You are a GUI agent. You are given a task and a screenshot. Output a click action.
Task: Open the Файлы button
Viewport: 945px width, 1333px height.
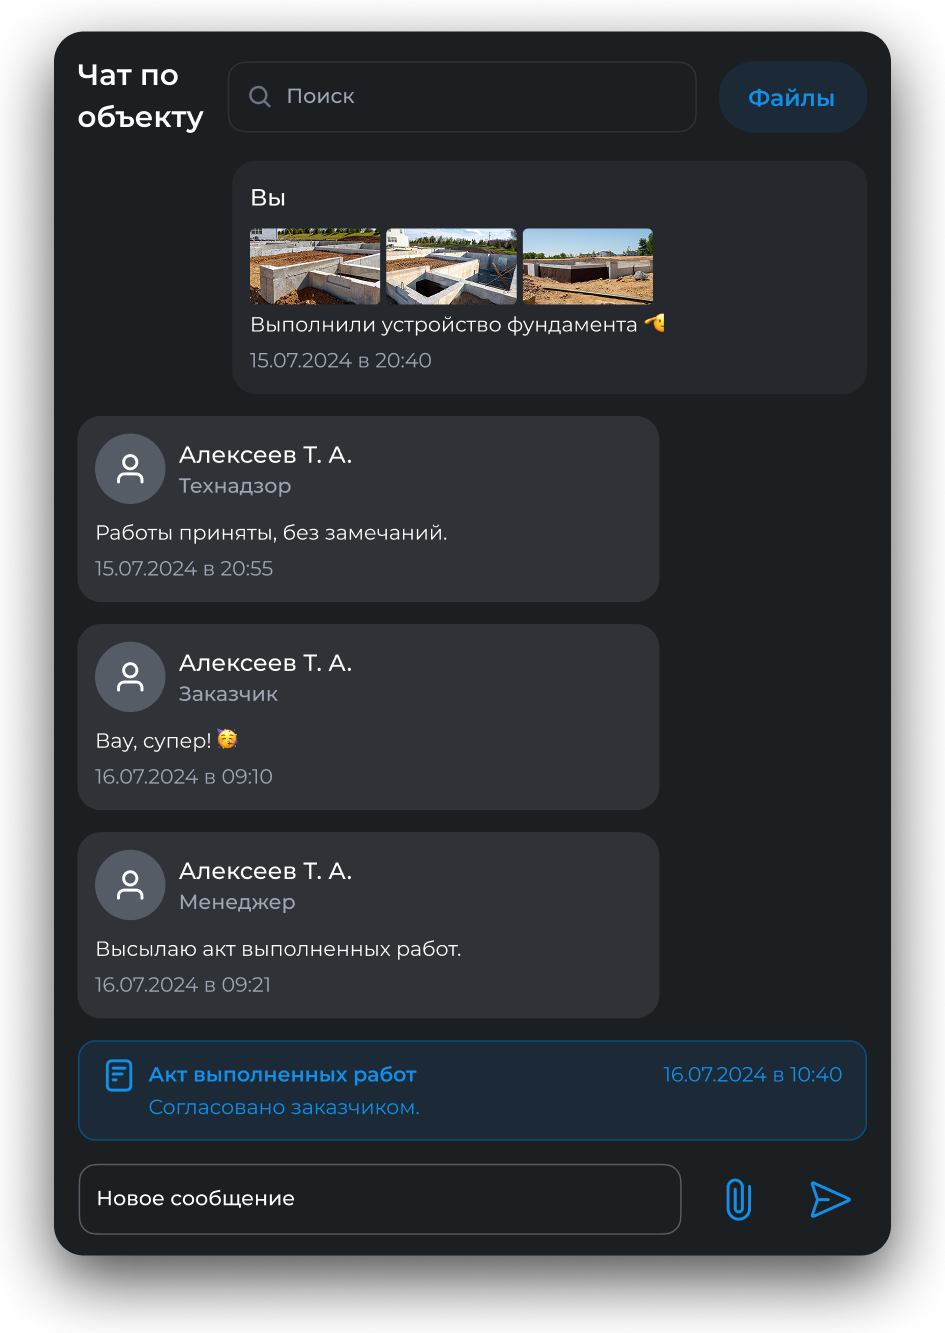792,97
